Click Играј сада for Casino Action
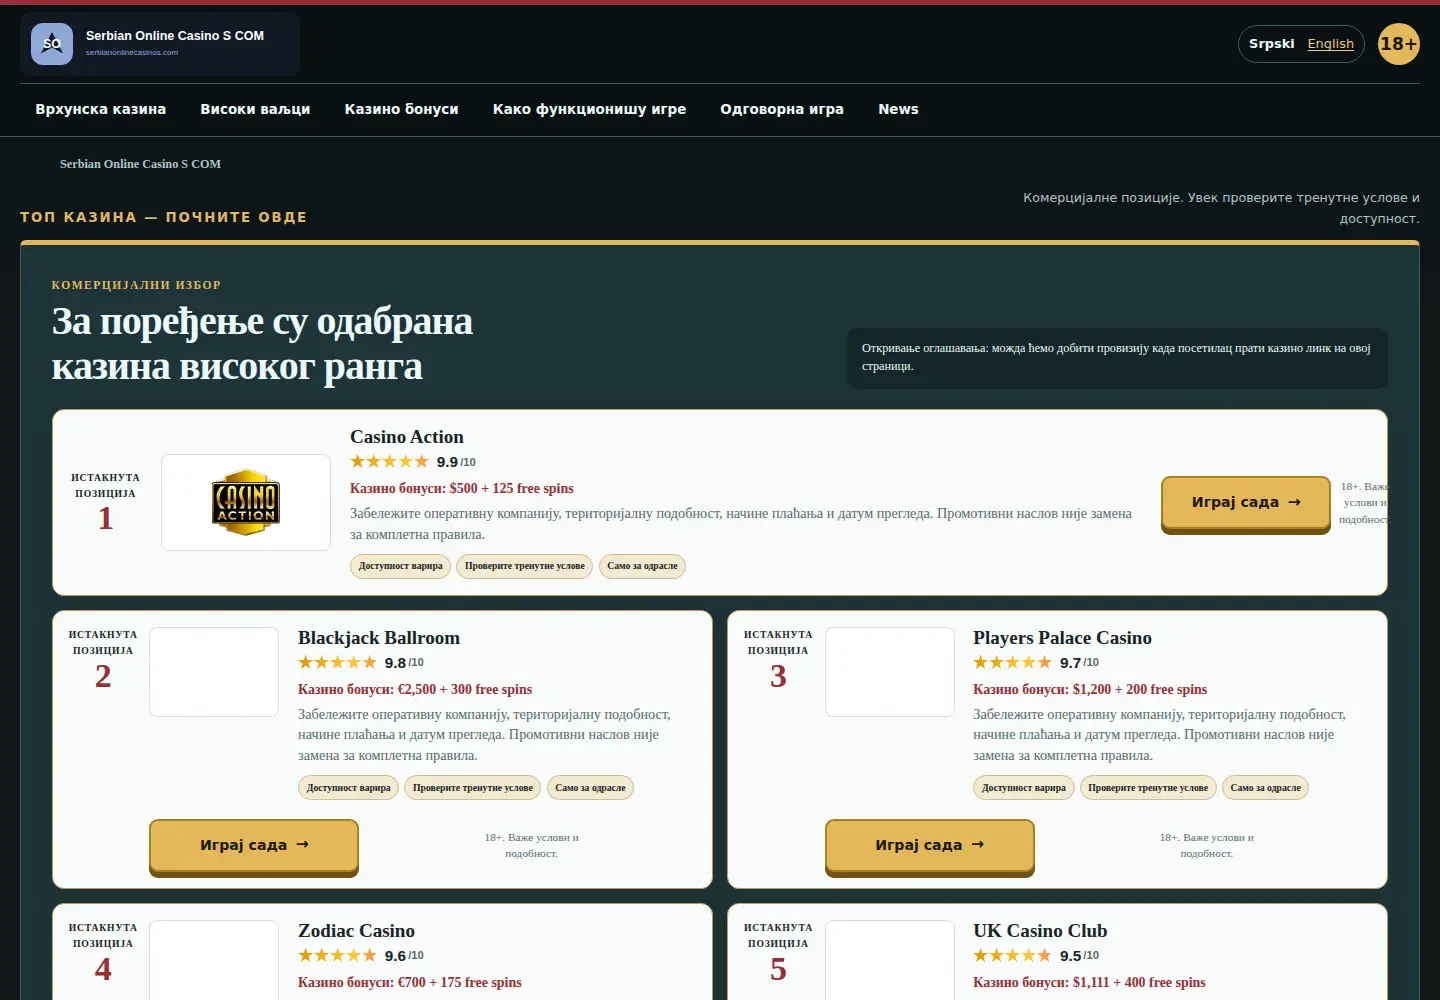 pyautogui.click(x=1246, y=503)
